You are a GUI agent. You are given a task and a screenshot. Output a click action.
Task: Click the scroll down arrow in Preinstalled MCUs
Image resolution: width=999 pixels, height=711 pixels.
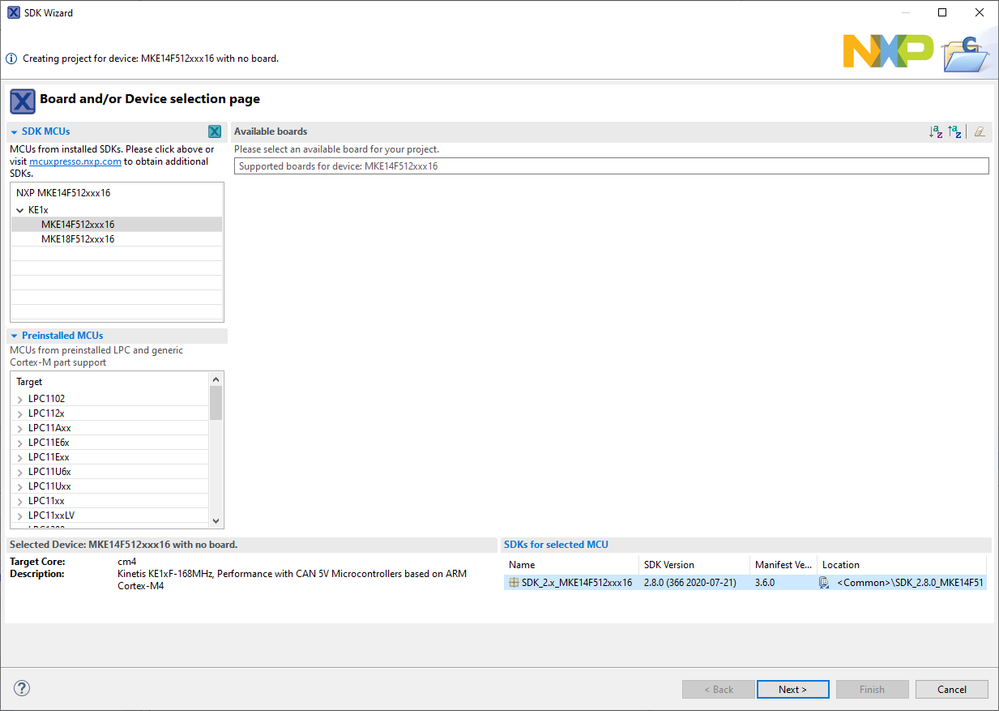click(x=216, y=521)
